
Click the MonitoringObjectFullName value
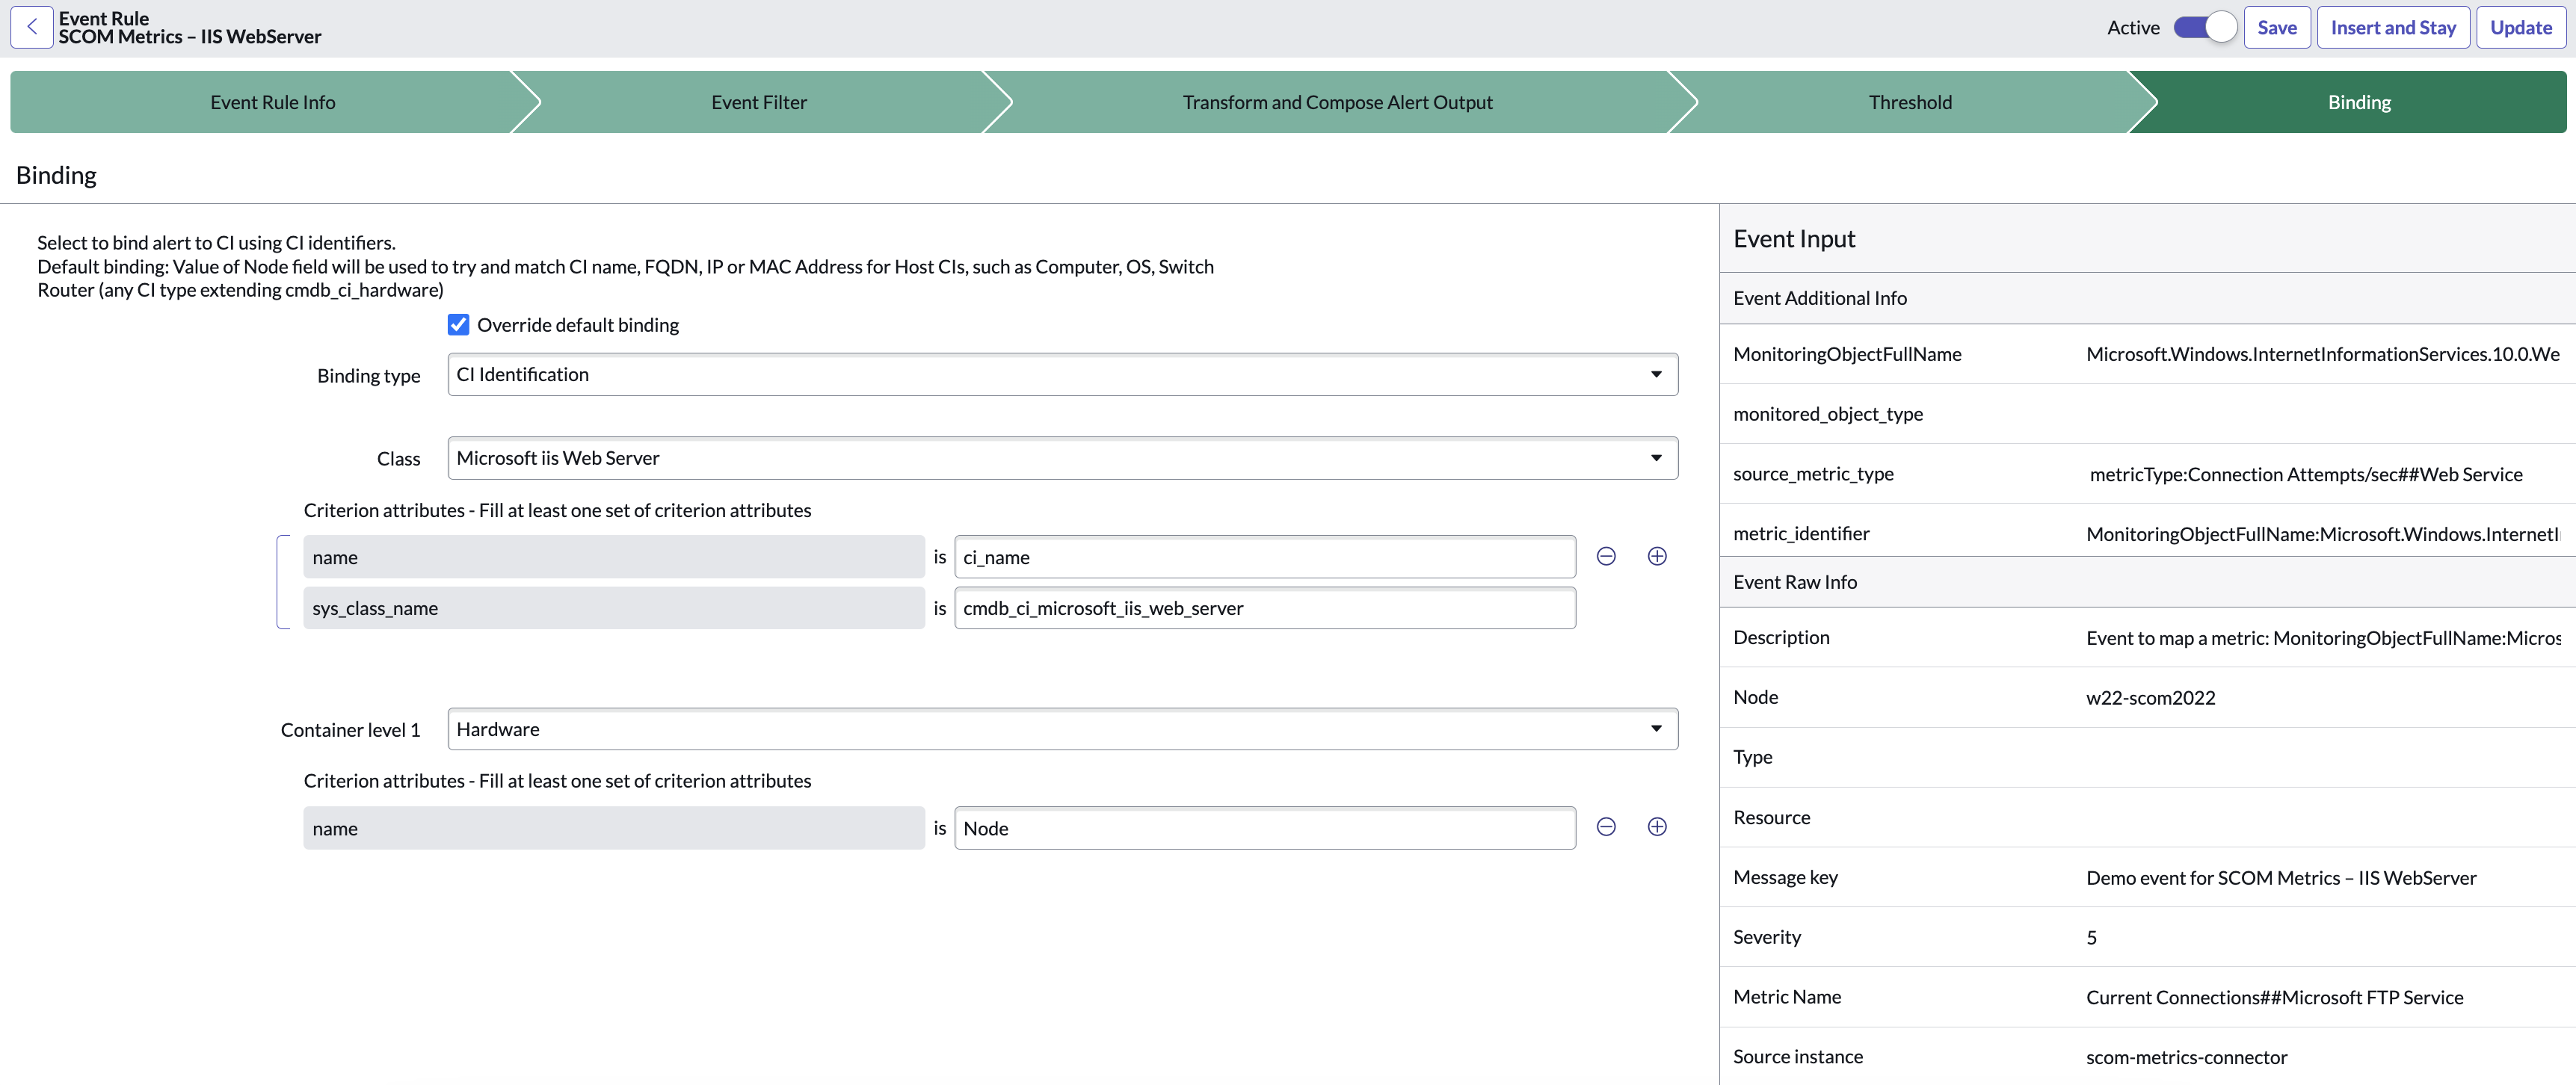2322,354
